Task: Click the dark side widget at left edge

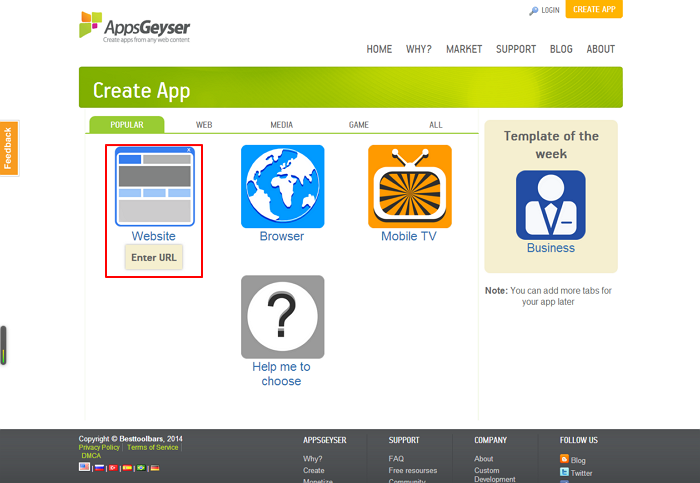Action: 3,346
